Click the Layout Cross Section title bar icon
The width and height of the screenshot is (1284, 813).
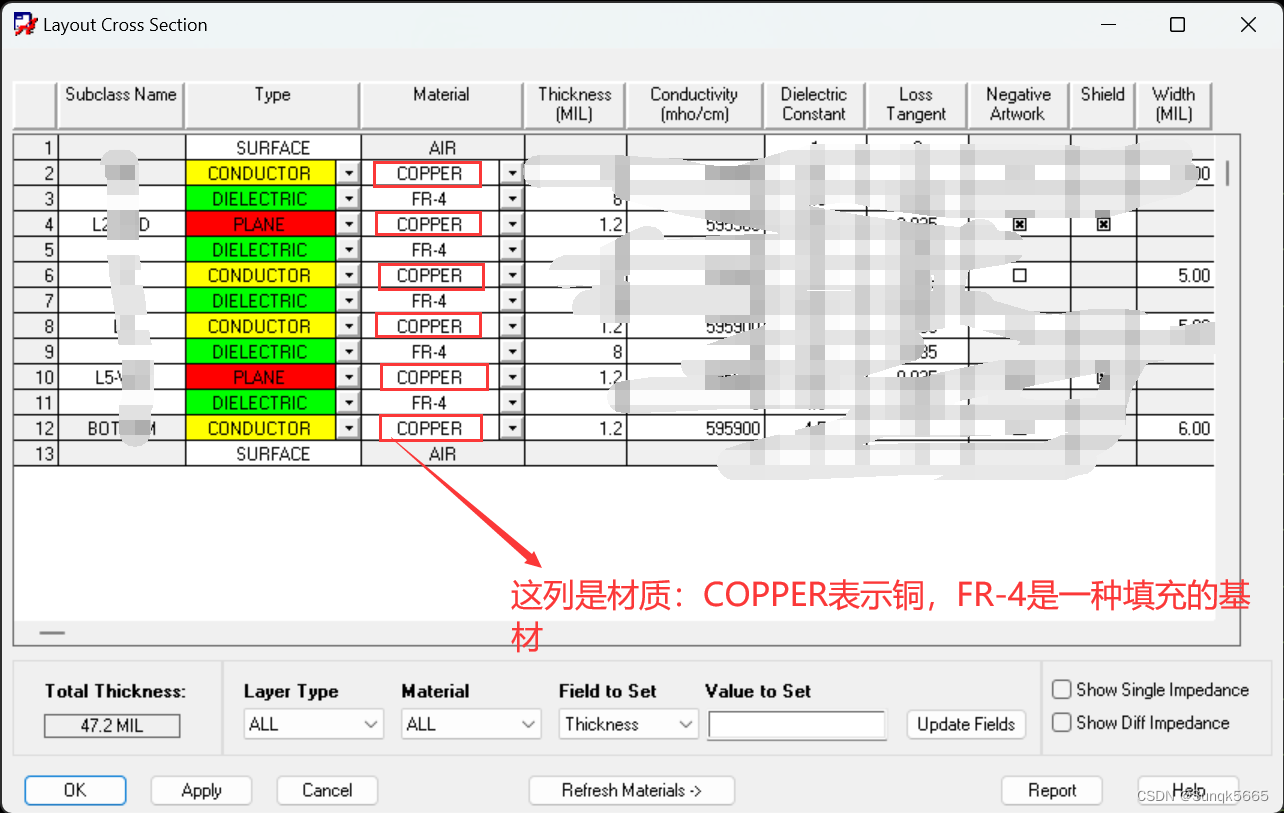[24, 24]
